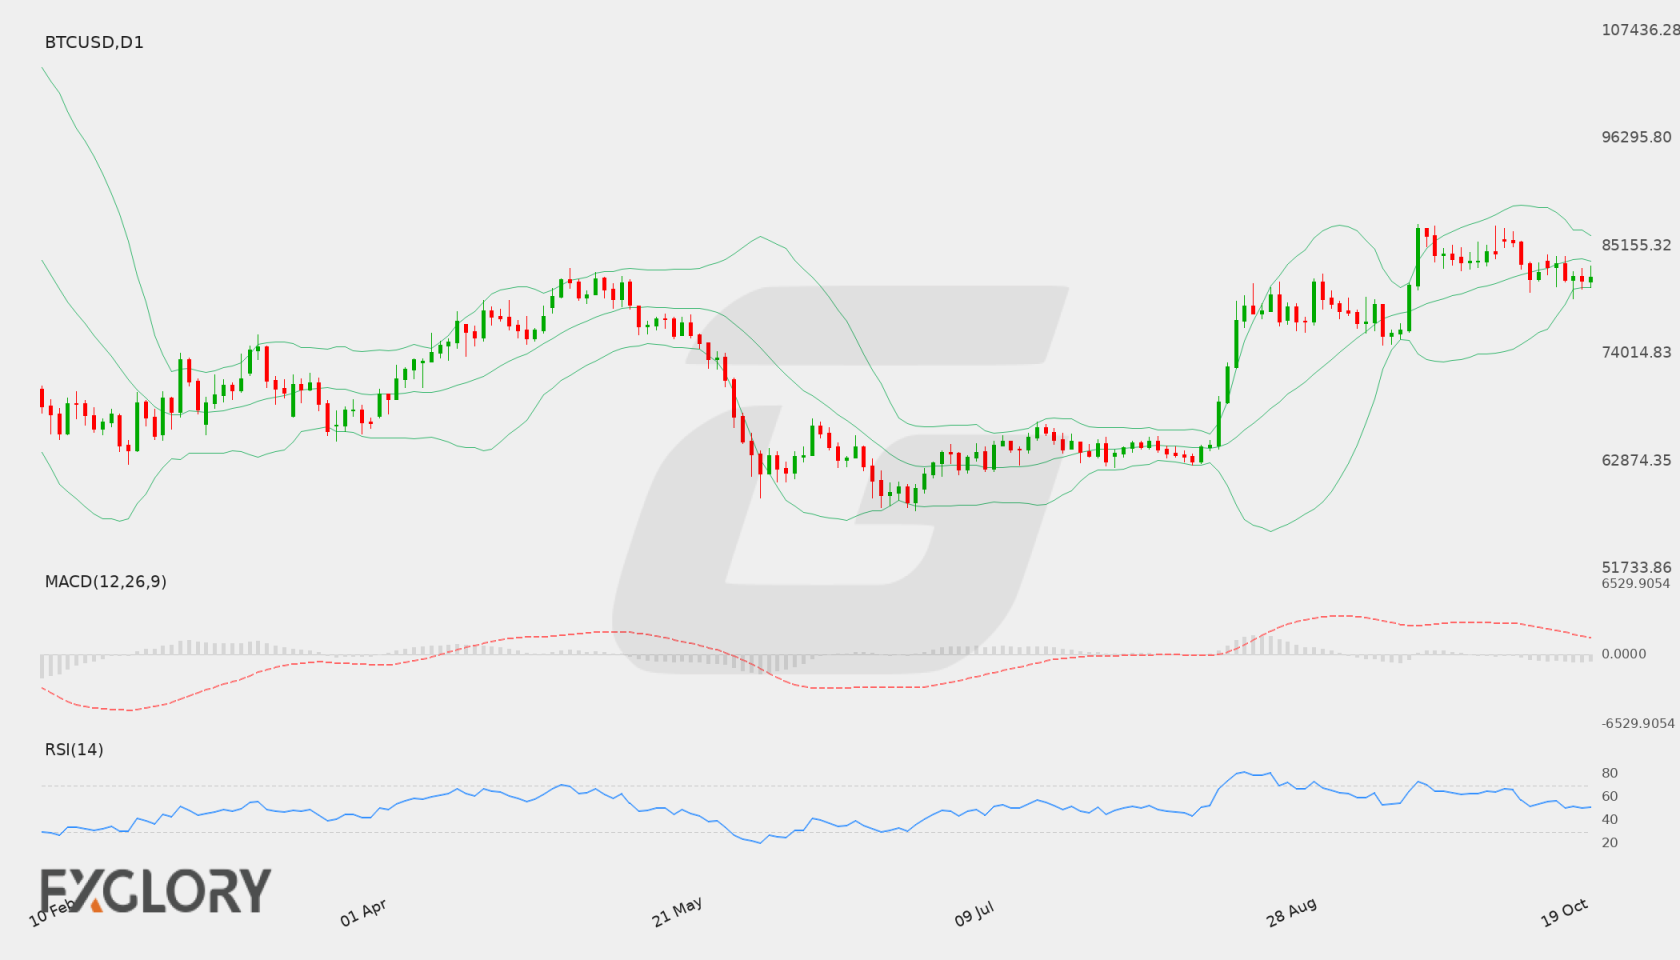Click the 107436.28 price axis label
Screen dimensions: 1680x960
coord(1640,30)
